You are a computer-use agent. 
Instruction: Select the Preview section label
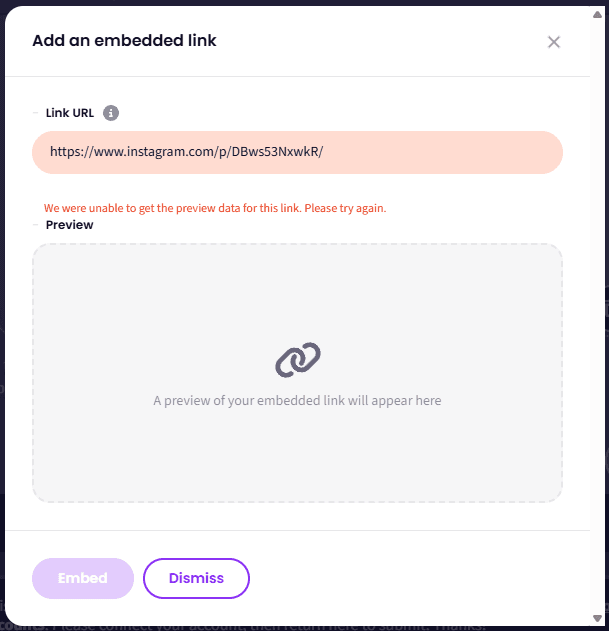tap(70, 225)
